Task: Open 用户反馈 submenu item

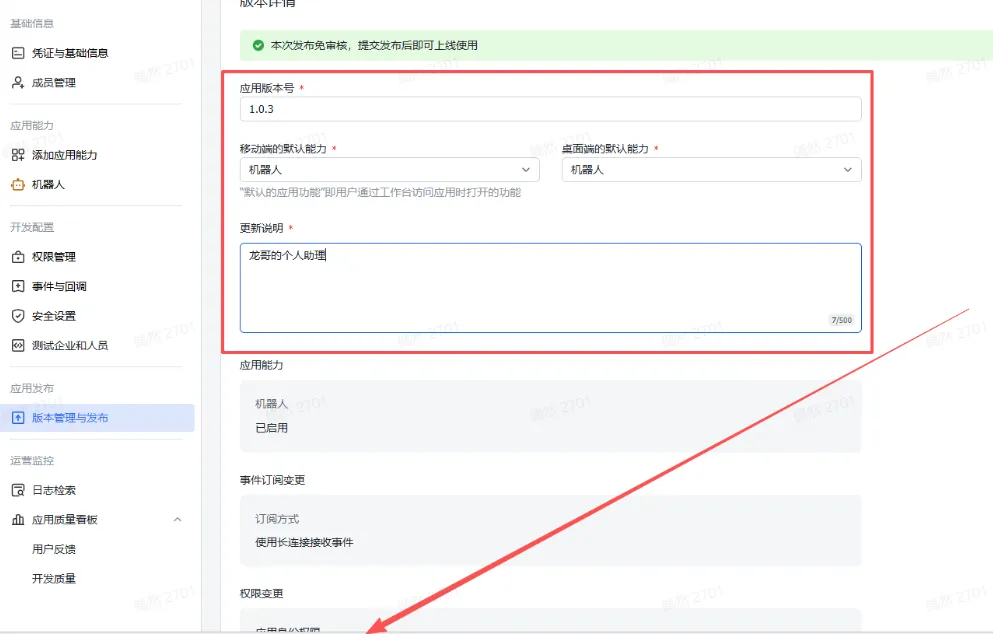Action: pyautogui.click(x=54, y=549)
